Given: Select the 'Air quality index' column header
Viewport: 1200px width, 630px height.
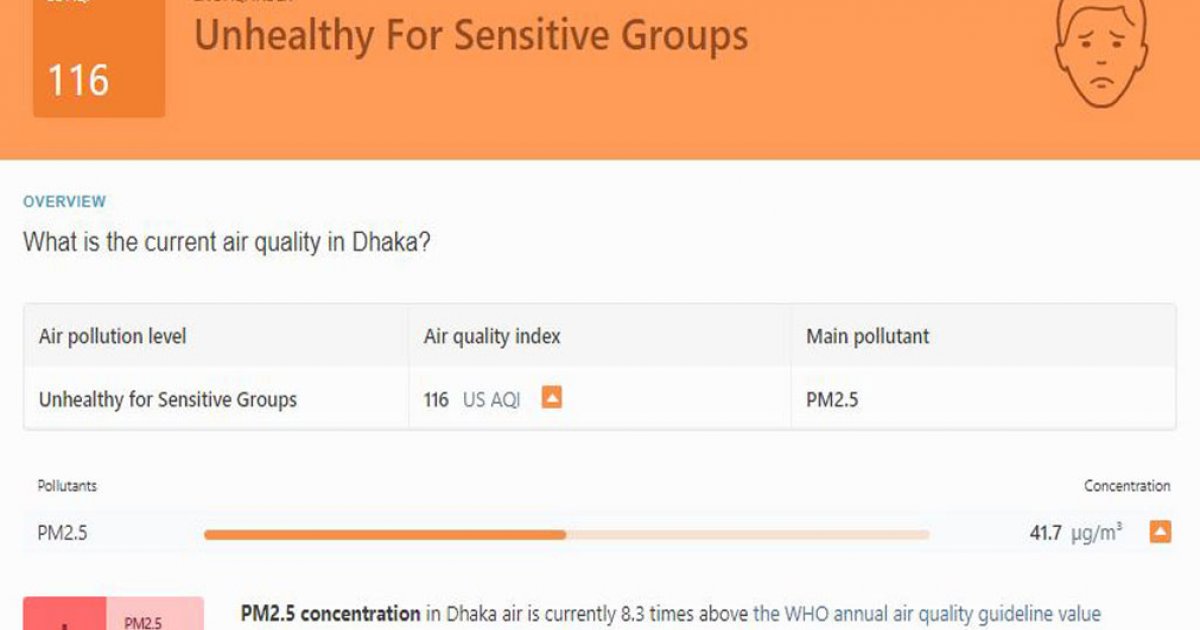Looking at the screenshot, I should (492, 336).
